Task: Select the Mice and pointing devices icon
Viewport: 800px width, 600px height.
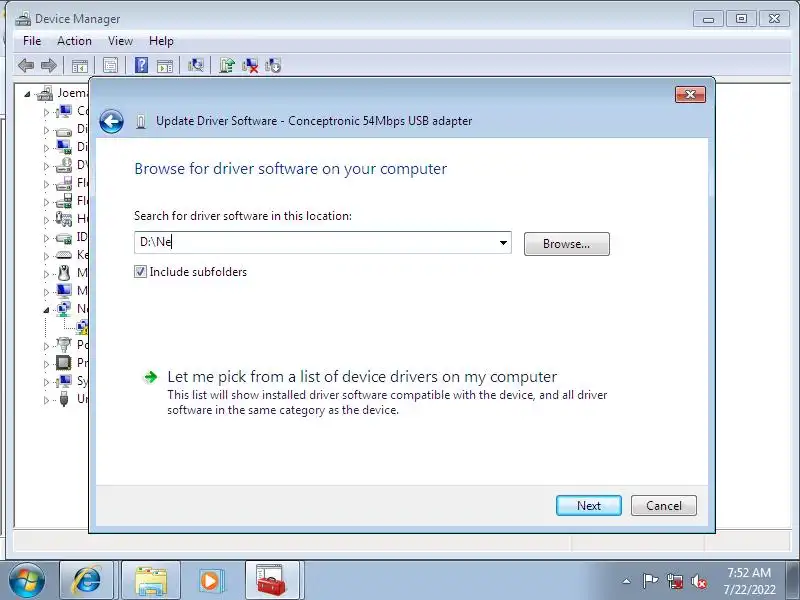Action: coord(64,272)
